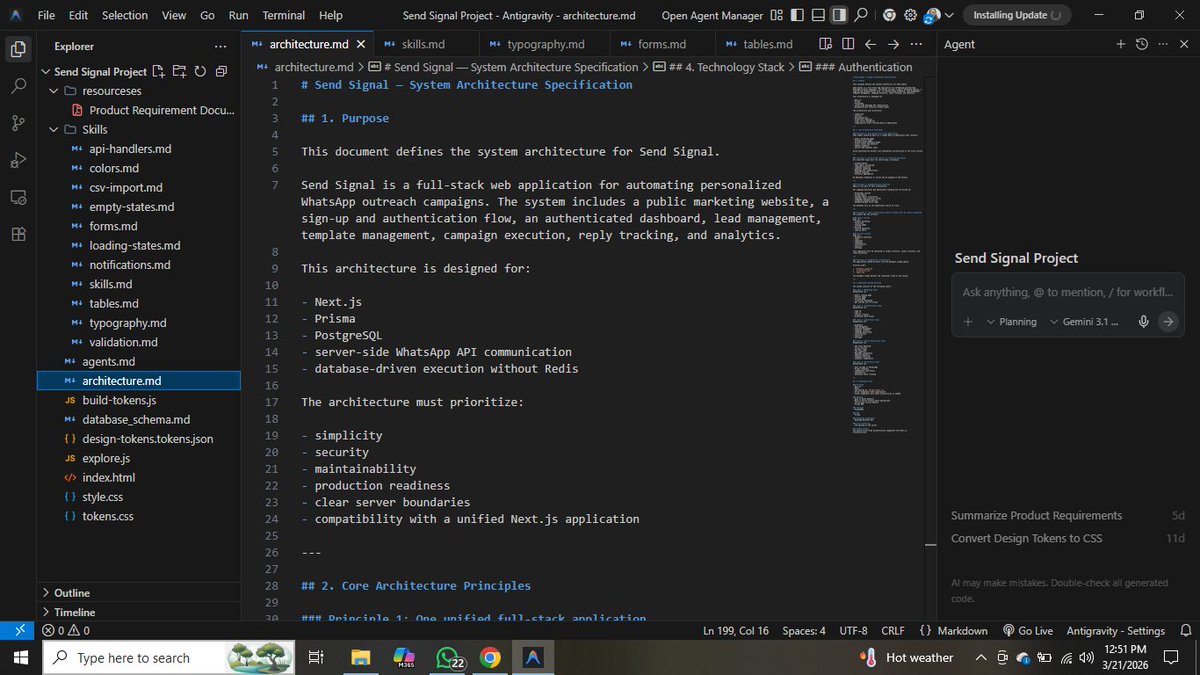Open design-tokens.tokens.json file
Image resolution: width=1200 pixels, height=675 pixels.
[148, 438]
